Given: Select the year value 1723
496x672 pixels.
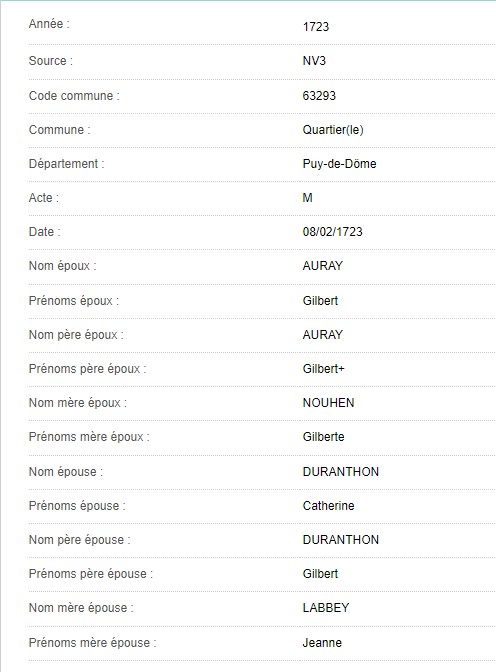Looking at the screenshot, I should pos(316,27).
